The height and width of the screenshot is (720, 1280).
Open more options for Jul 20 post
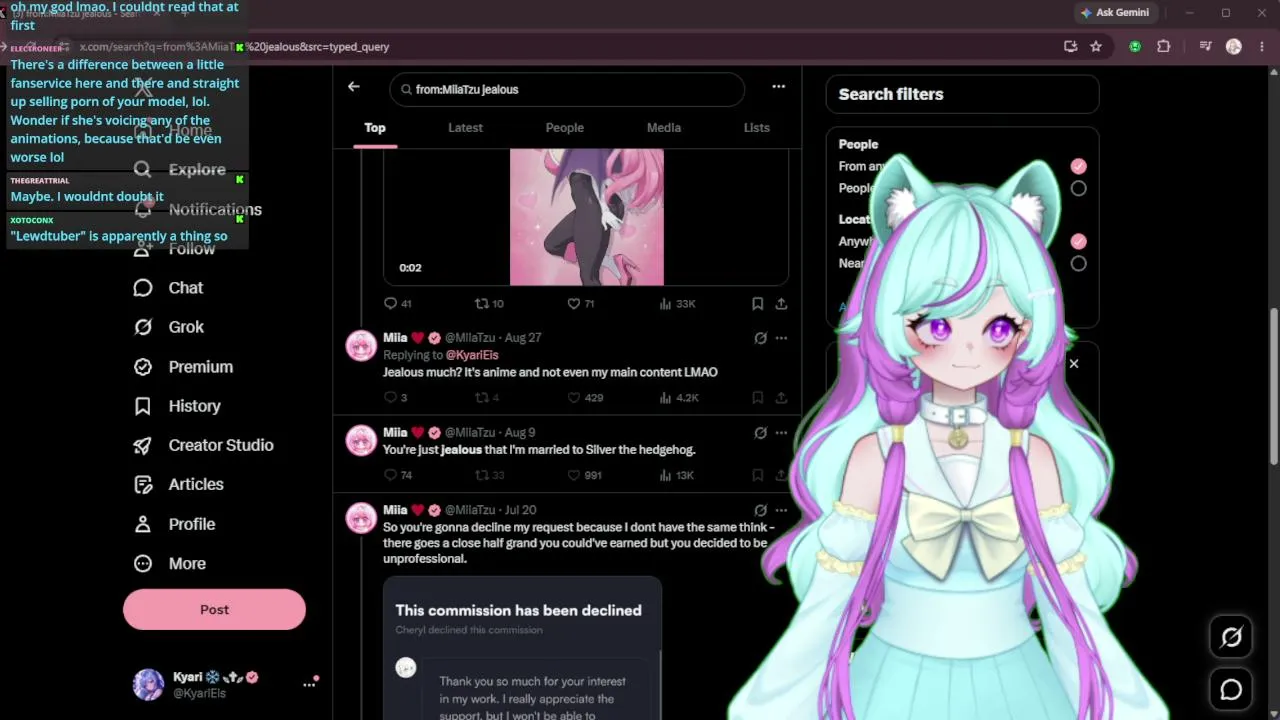(x=781, y=510)
